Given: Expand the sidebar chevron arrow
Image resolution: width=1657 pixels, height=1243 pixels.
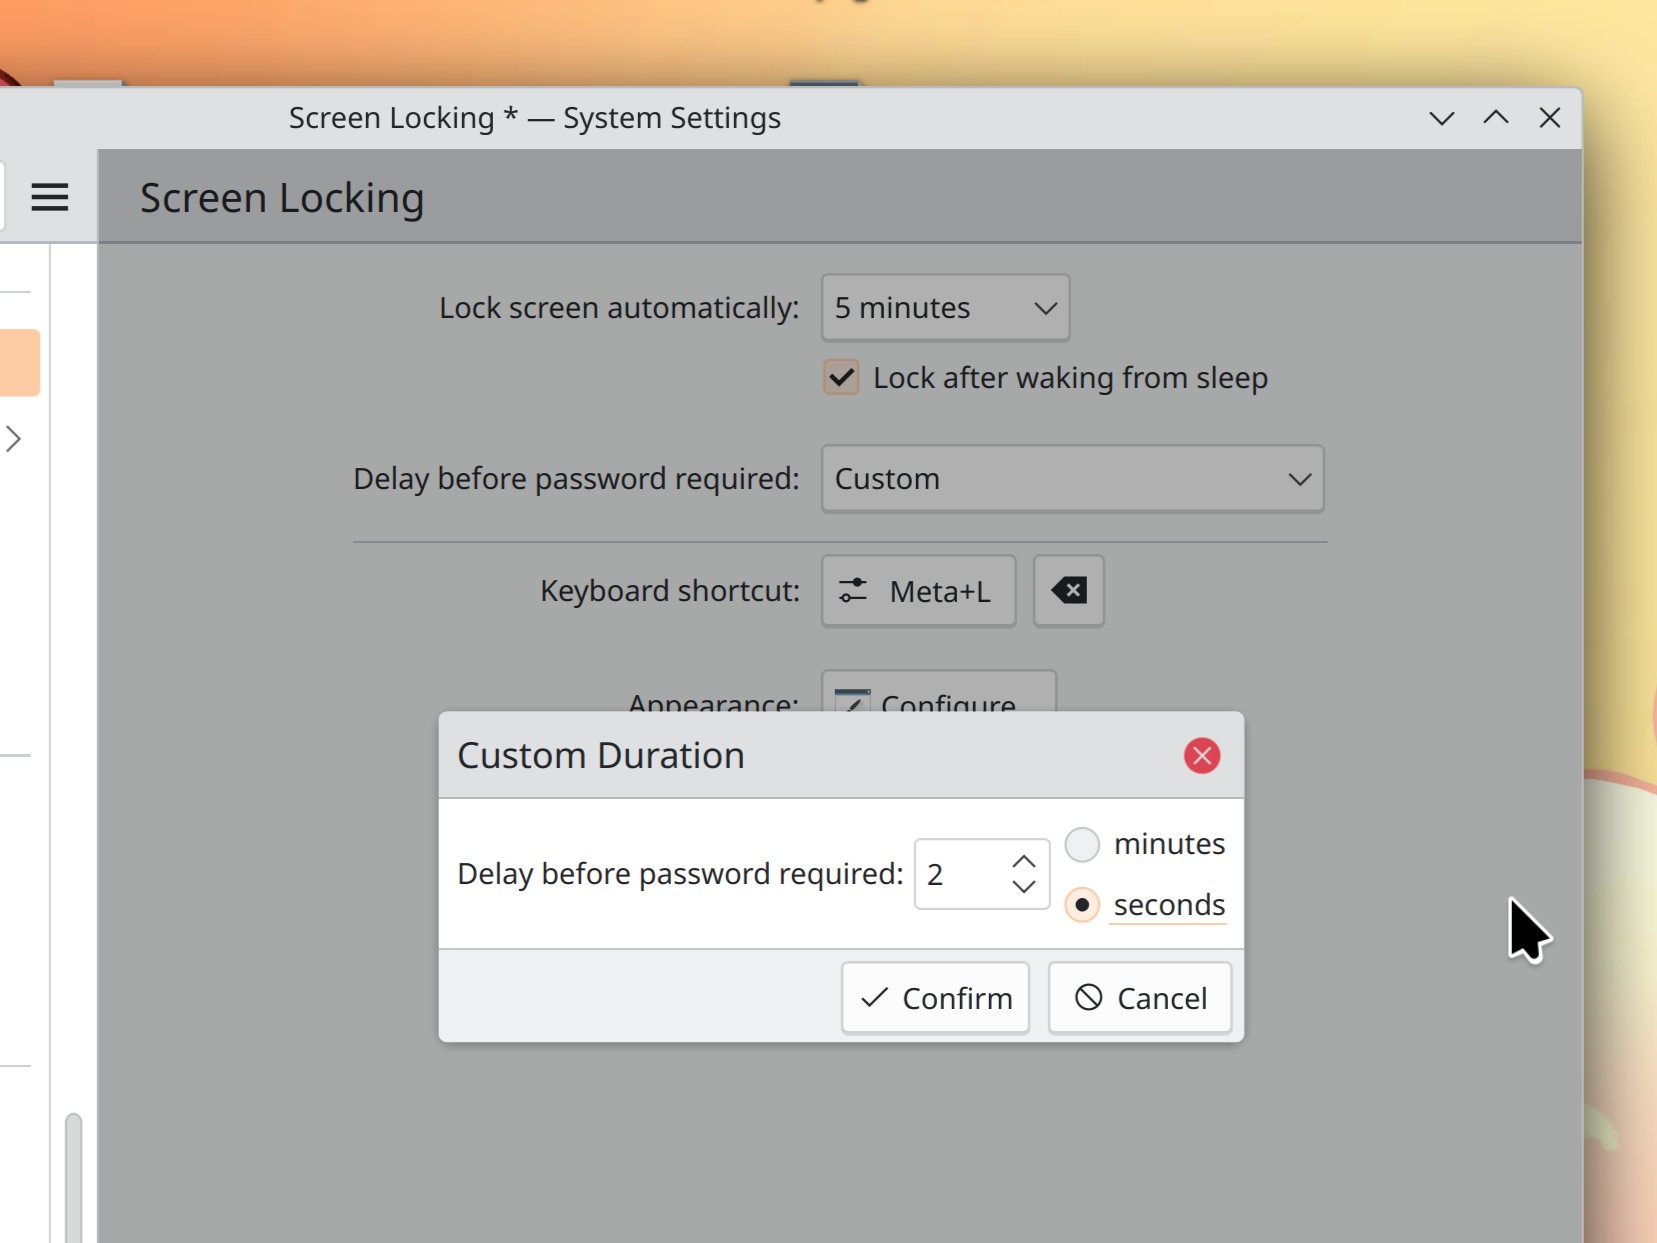Looking at the screenshot, I should [x=14, y=438].
